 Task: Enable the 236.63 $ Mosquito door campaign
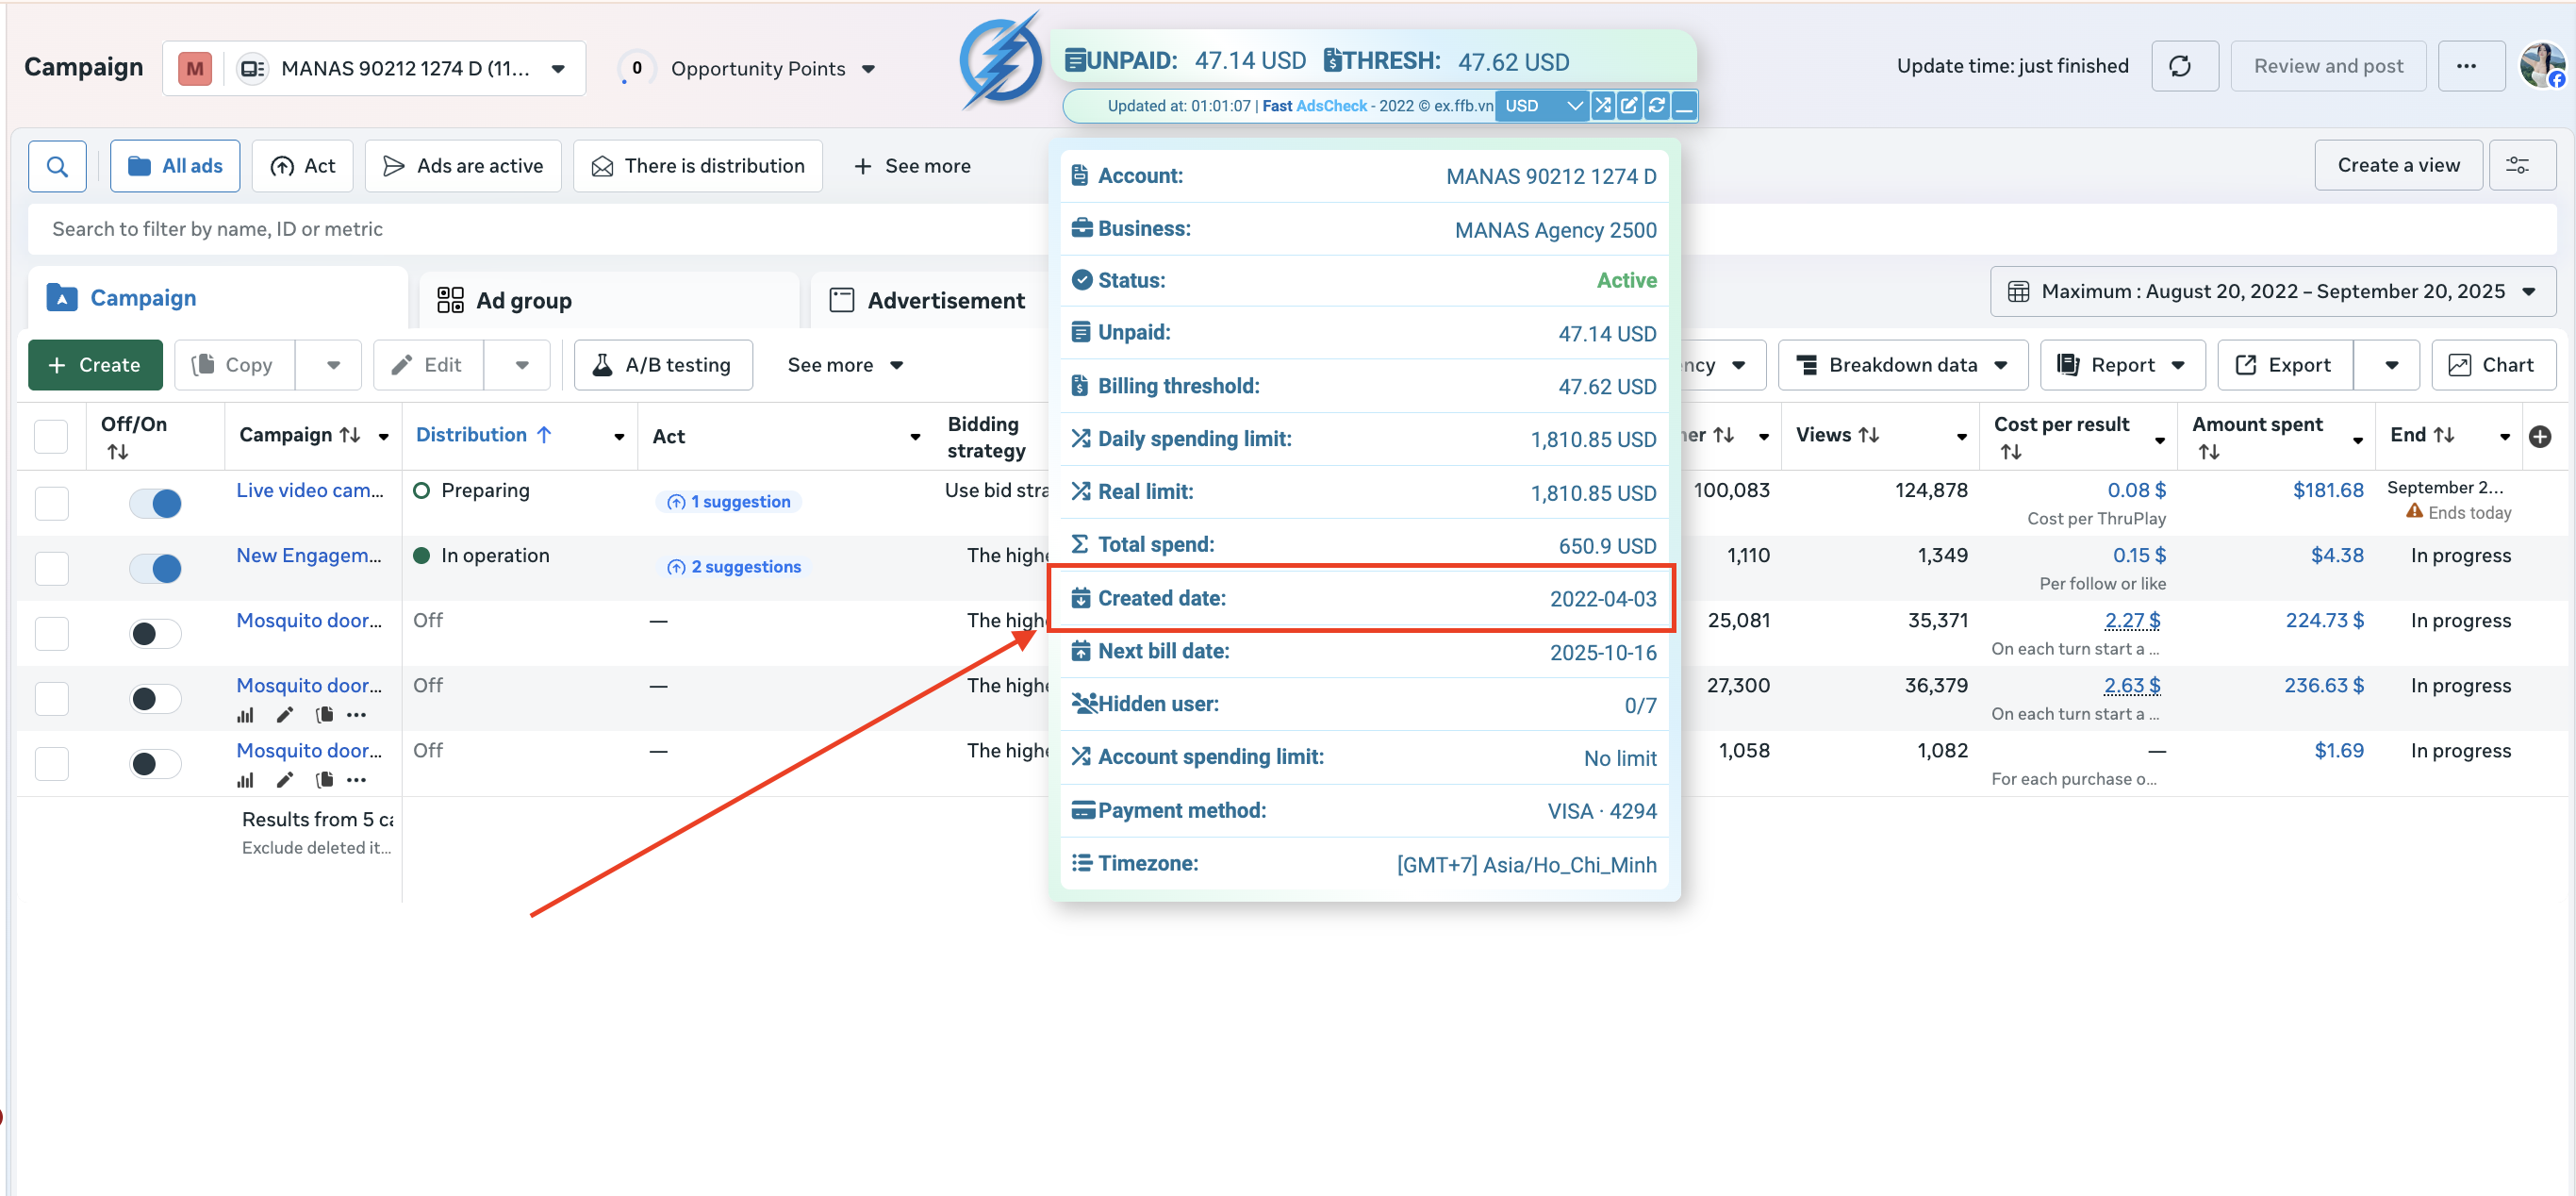155,698
